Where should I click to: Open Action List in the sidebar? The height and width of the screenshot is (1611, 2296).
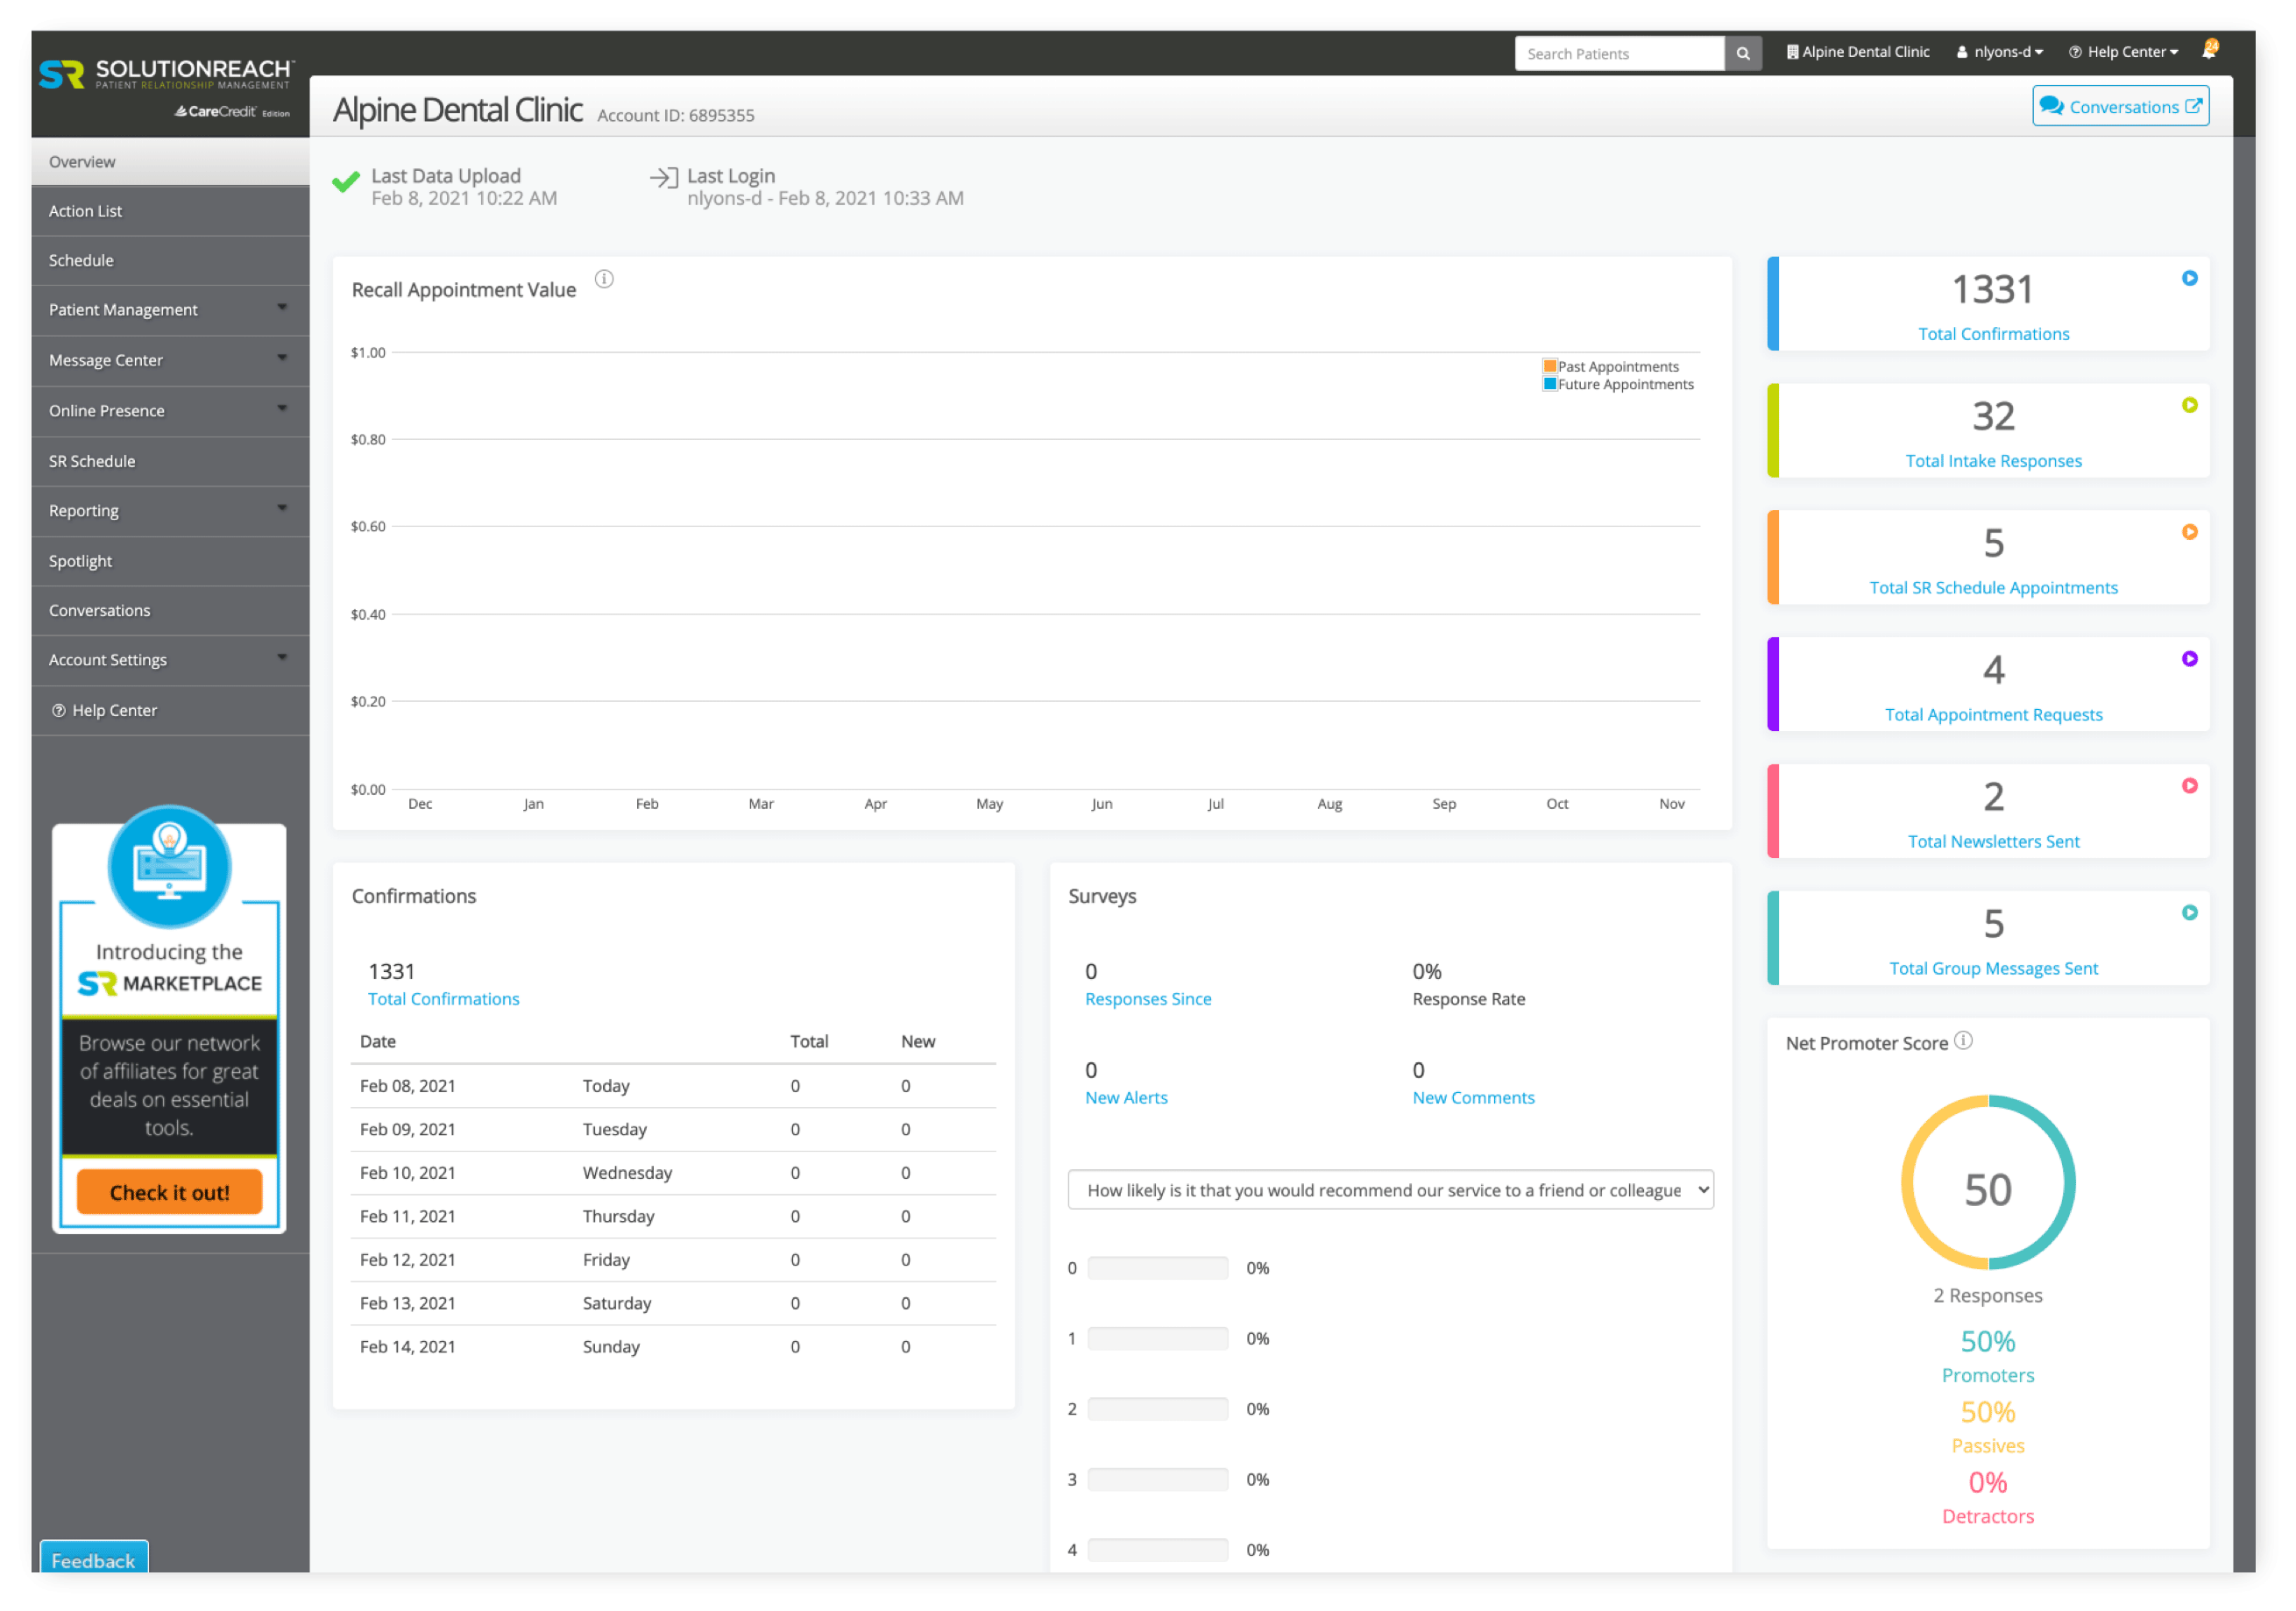[x=170, y=211]
